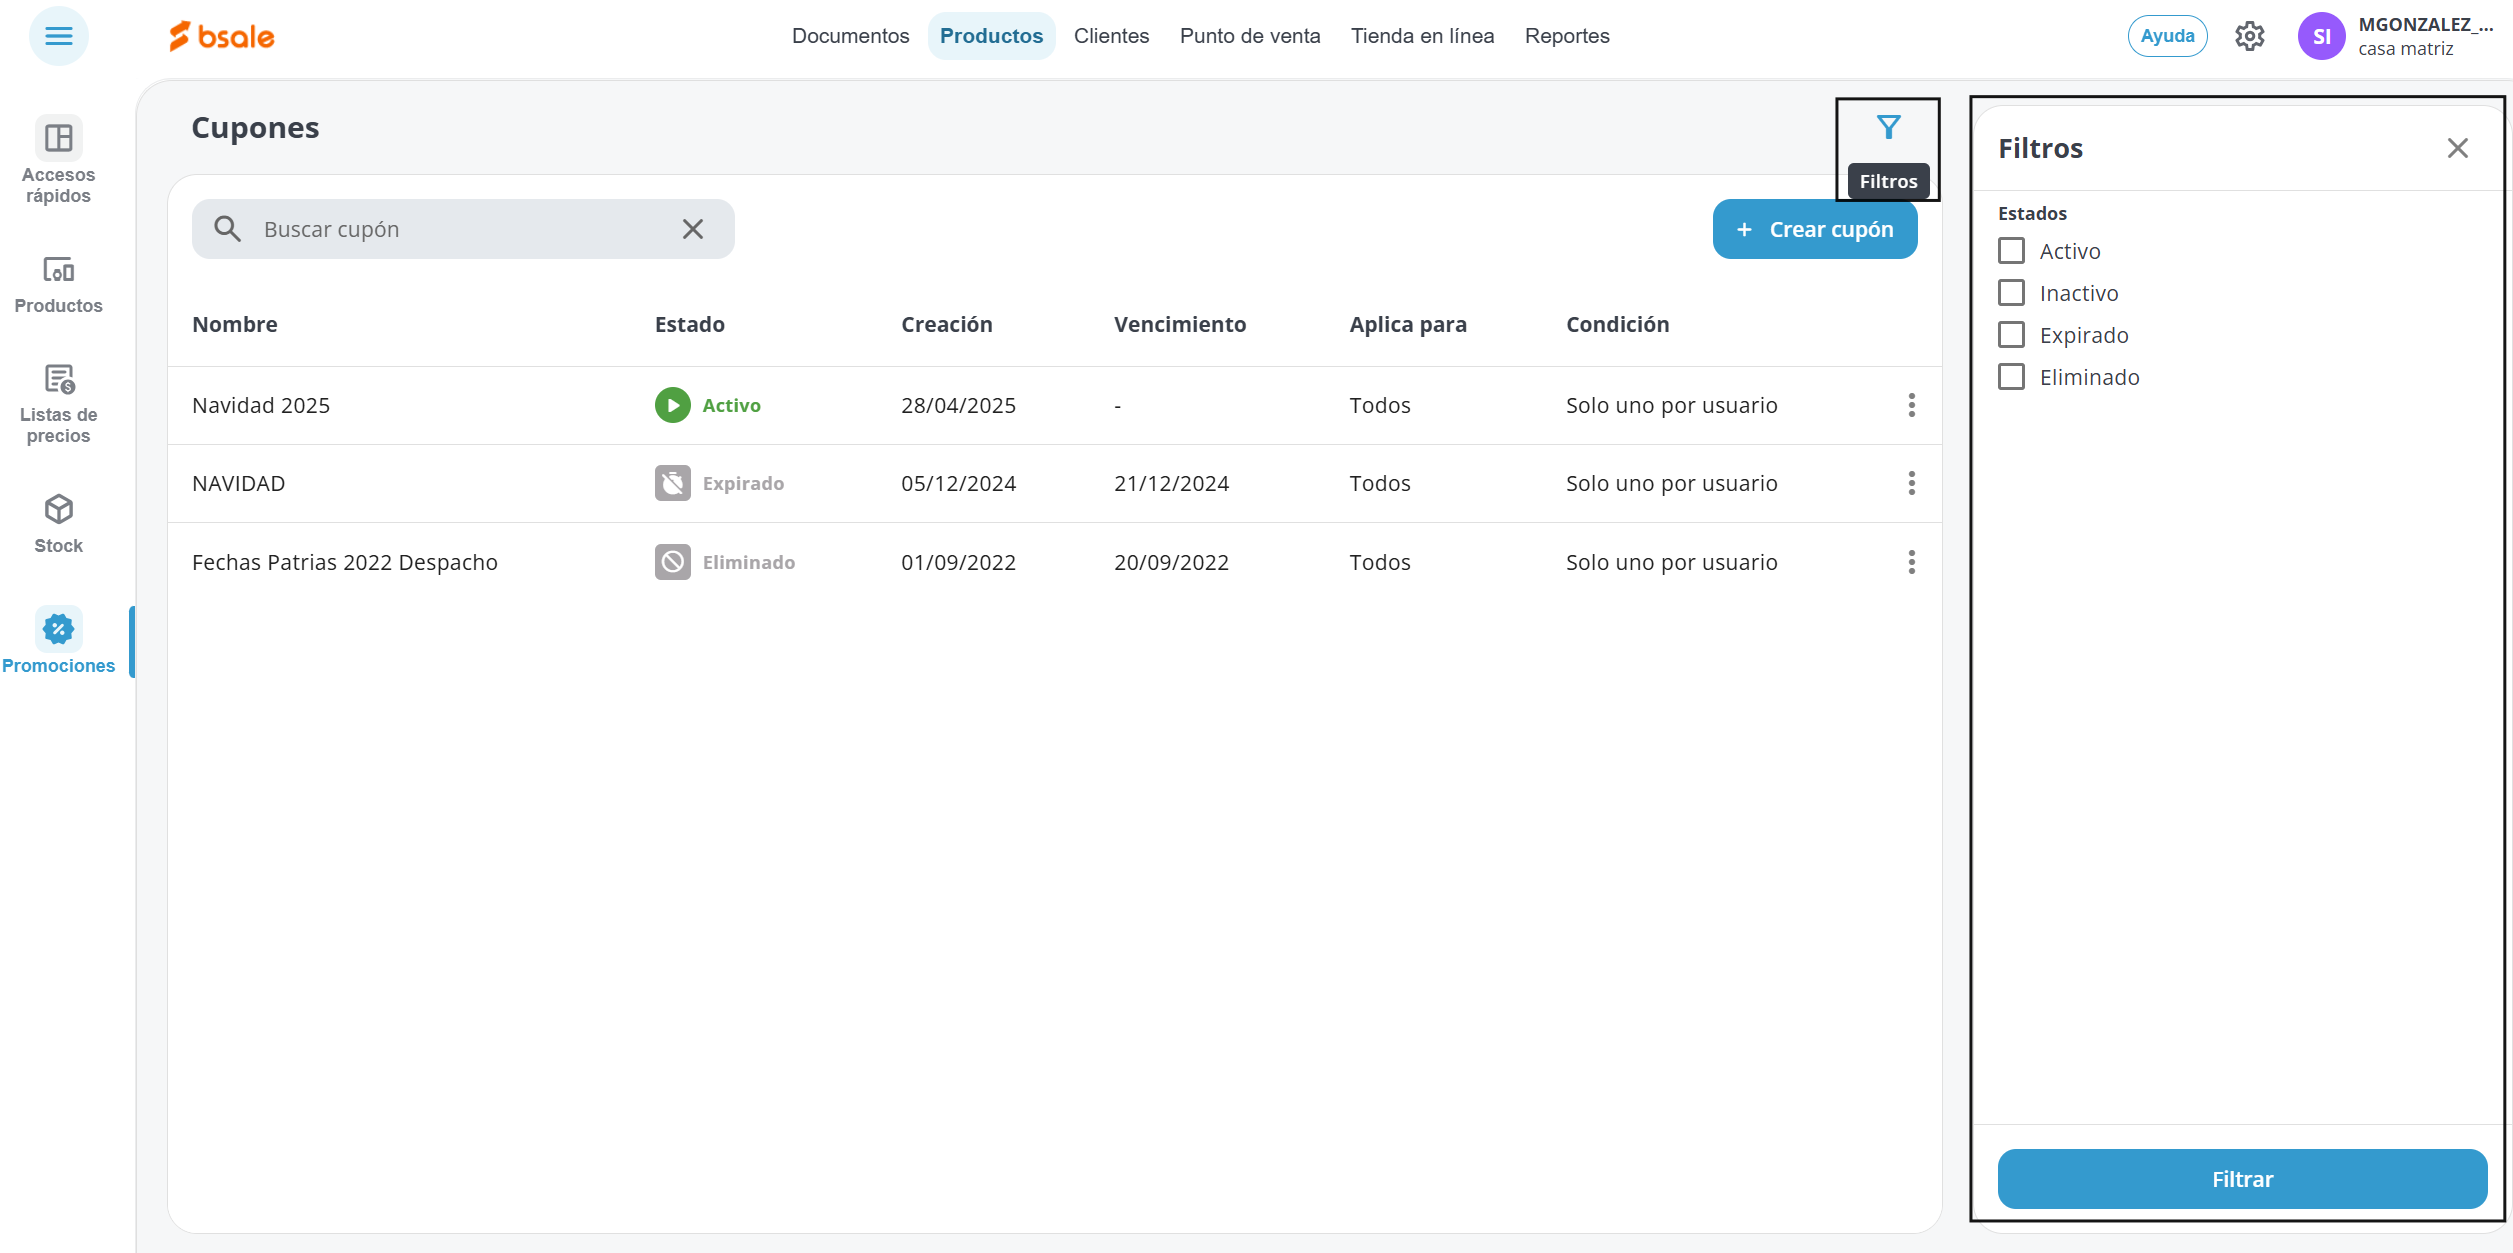Open options menu for Navidad 2025 coupon
This screenshot has width=2513, height=1253.
coord(1911,405)
